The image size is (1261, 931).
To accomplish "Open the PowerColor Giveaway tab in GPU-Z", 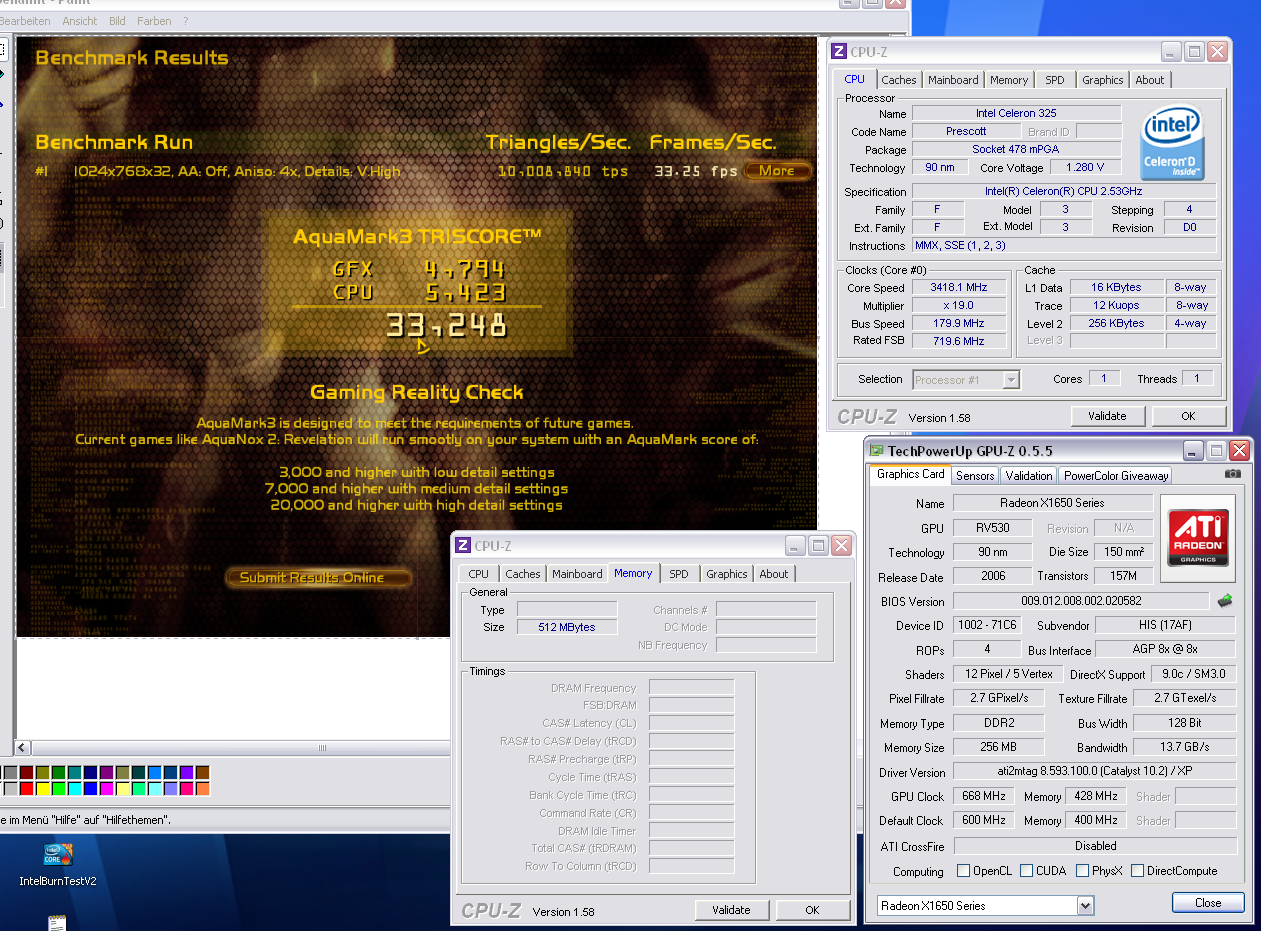I will pyautogui.click(x=1116, y=476).
